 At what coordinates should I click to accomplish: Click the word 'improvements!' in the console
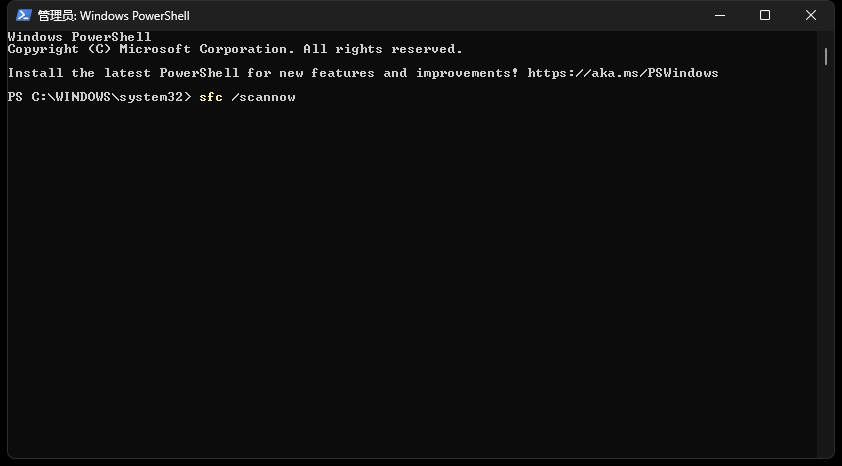(x=468, y=73)
